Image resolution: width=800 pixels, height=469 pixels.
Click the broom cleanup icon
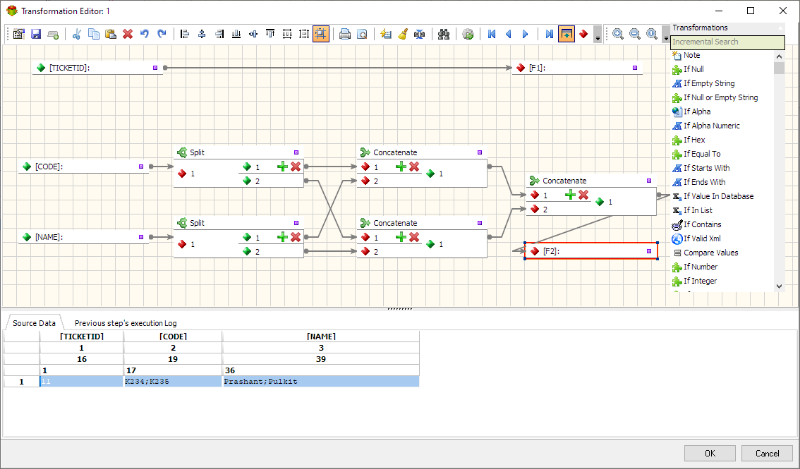(403, 34)
